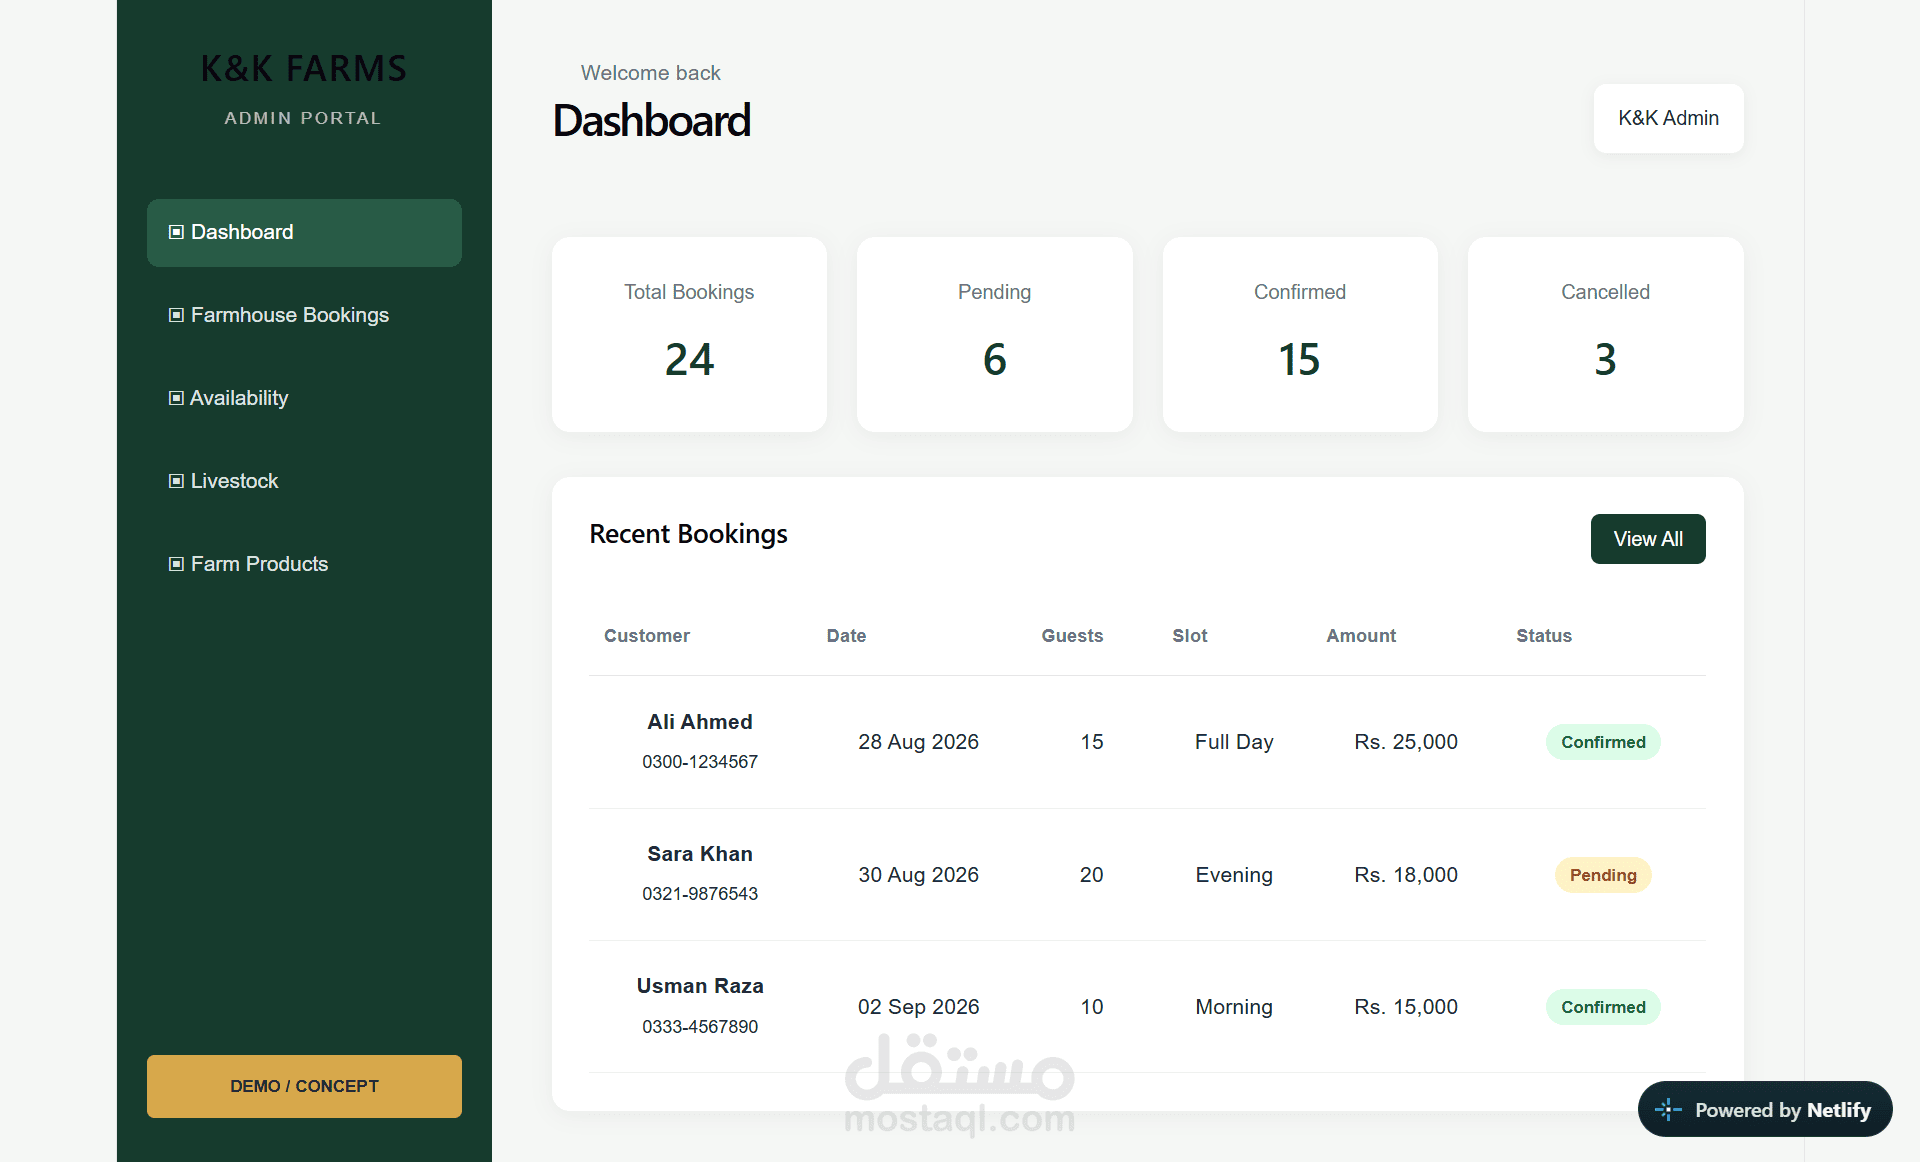Click Usman Raza's Confirmed status badge
Viewport: 1920px width, 1162px height.
[x=1603, y=1007]
